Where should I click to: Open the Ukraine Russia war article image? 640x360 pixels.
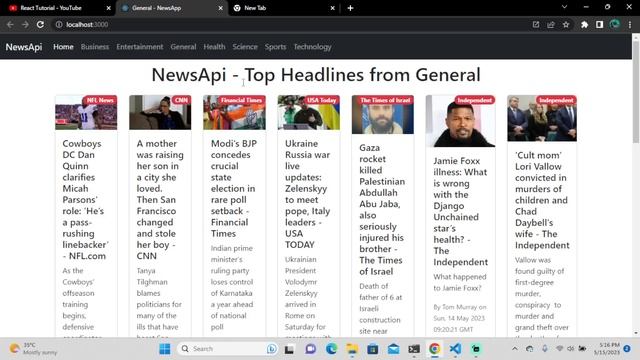click(x=309, y=113)
